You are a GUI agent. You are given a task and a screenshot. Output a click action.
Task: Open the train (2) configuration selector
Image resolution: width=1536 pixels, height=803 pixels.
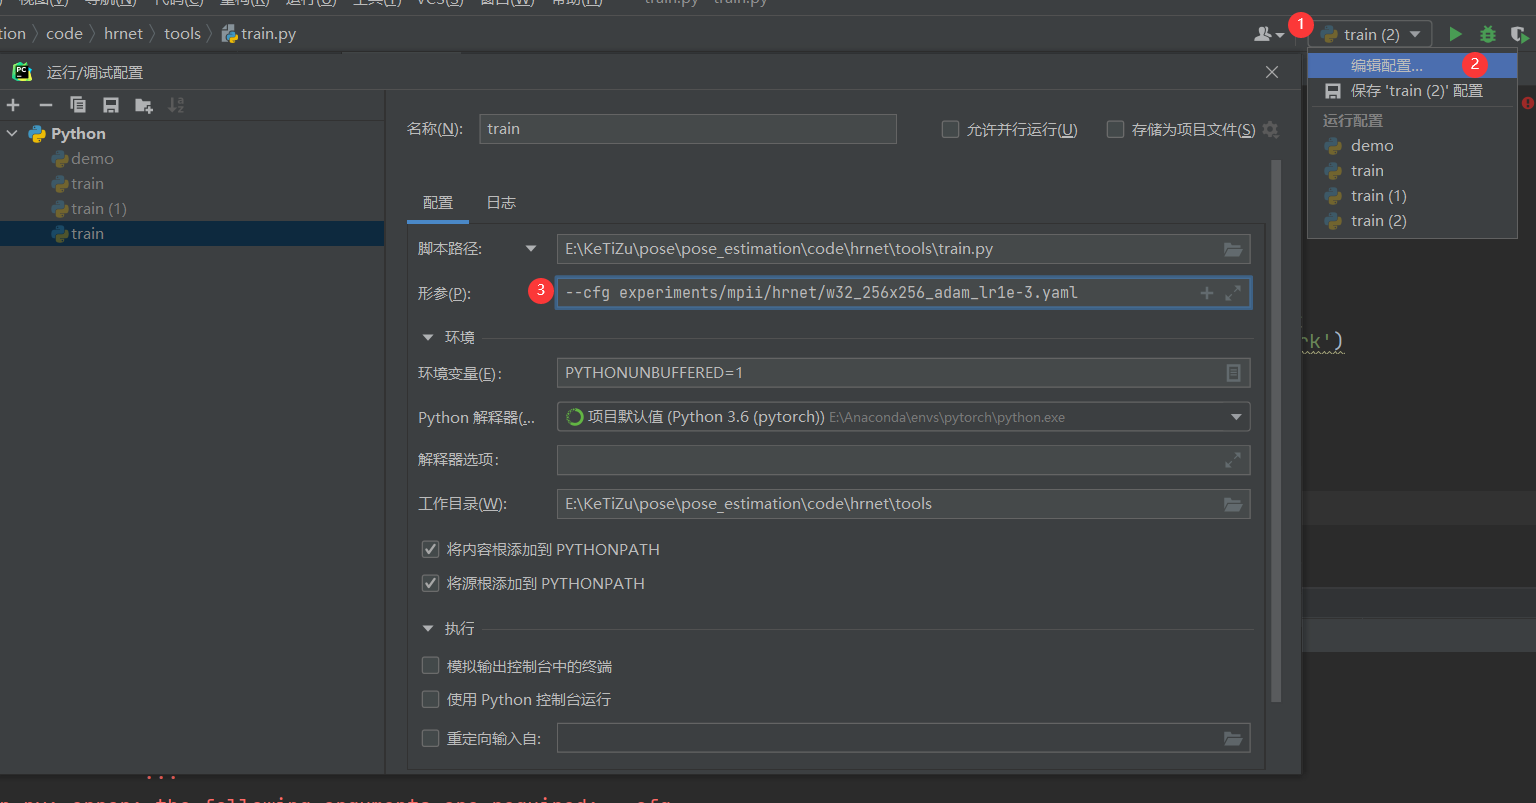coord(1370,33)
